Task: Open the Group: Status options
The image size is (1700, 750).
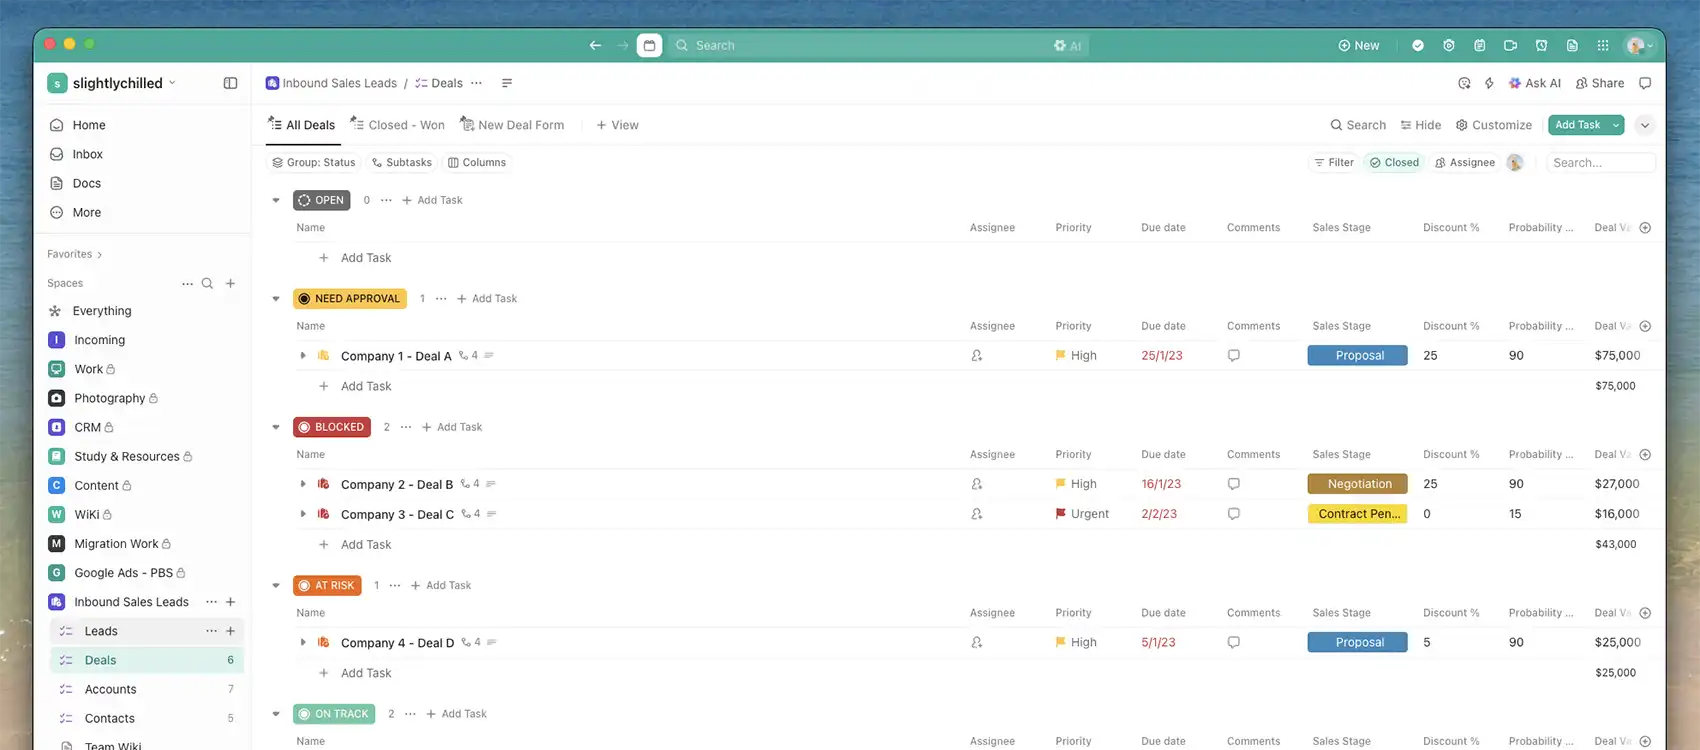Action: (x=314, y=163)
